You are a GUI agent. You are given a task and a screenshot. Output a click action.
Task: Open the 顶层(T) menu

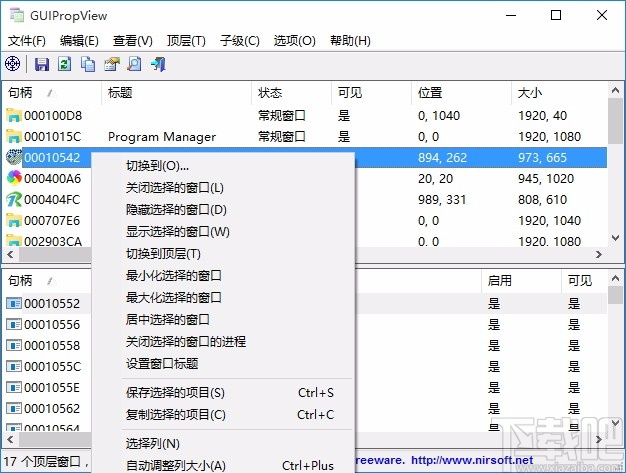[x=186, y=40]
